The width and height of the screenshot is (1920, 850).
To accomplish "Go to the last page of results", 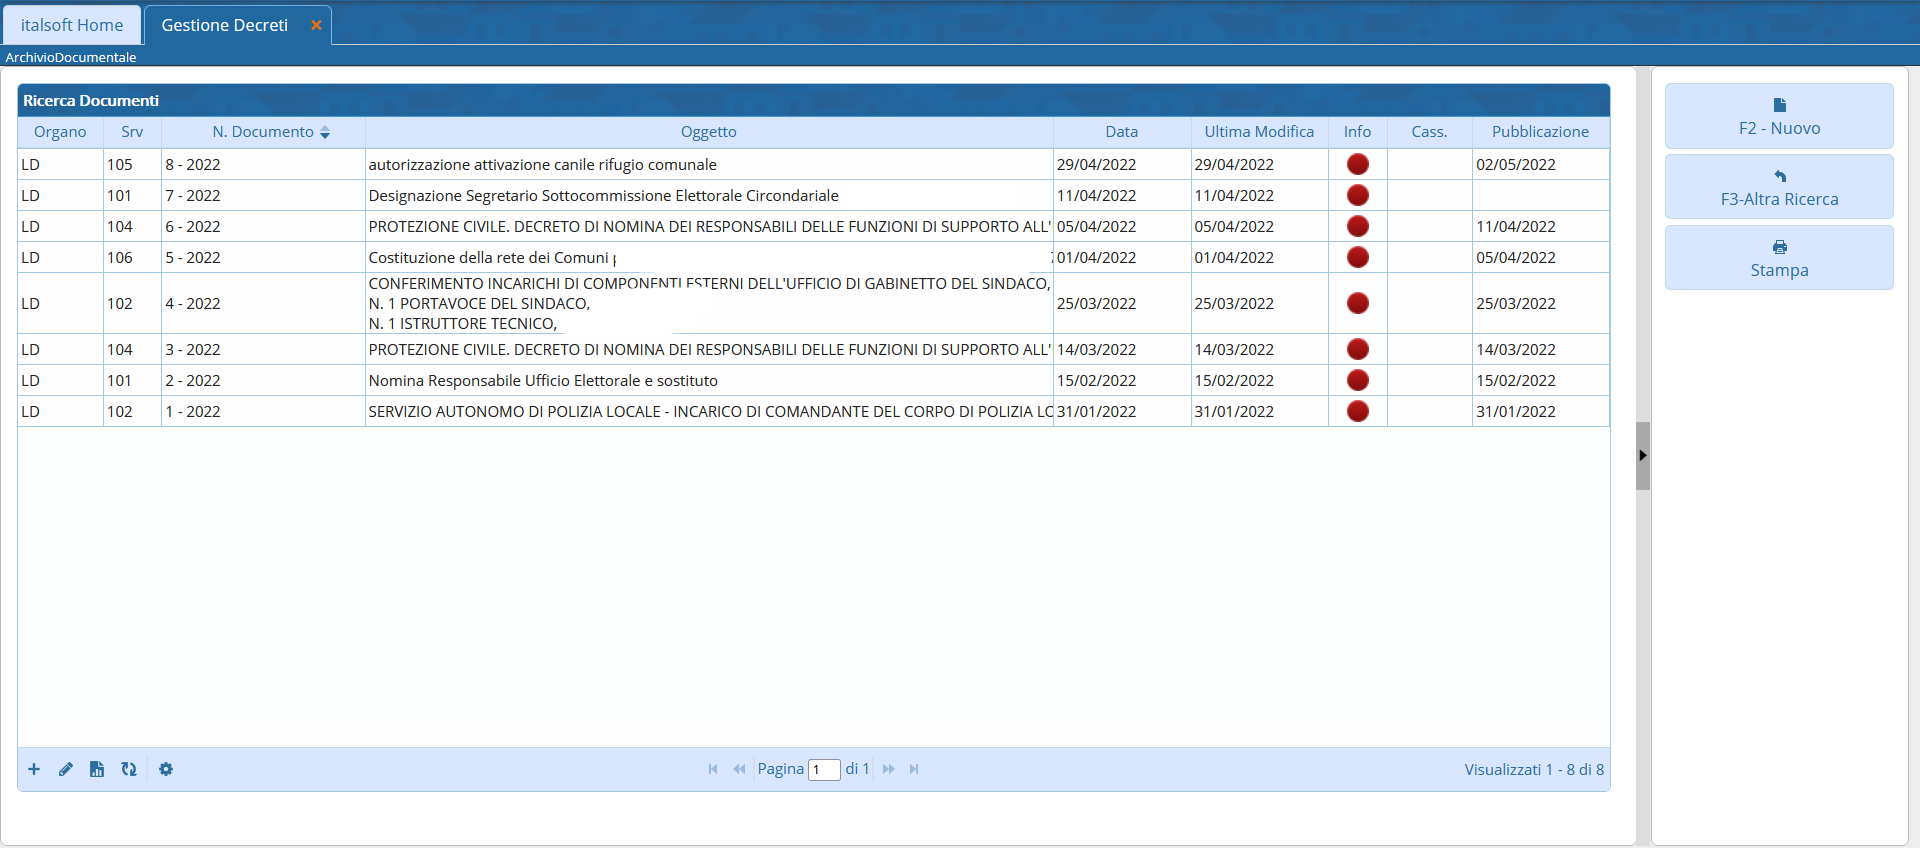I will (914, 769).
